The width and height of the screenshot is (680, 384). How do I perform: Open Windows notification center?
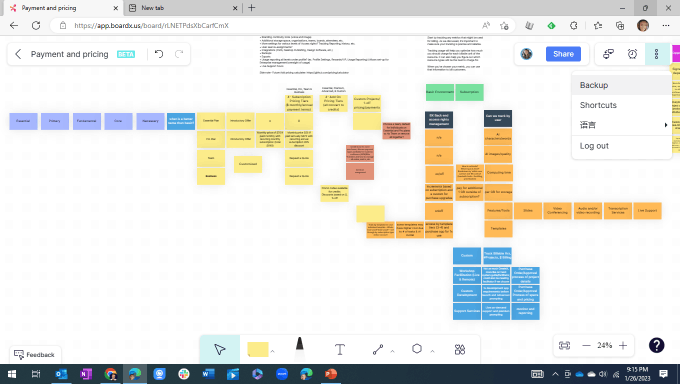[x=664, y=374]
